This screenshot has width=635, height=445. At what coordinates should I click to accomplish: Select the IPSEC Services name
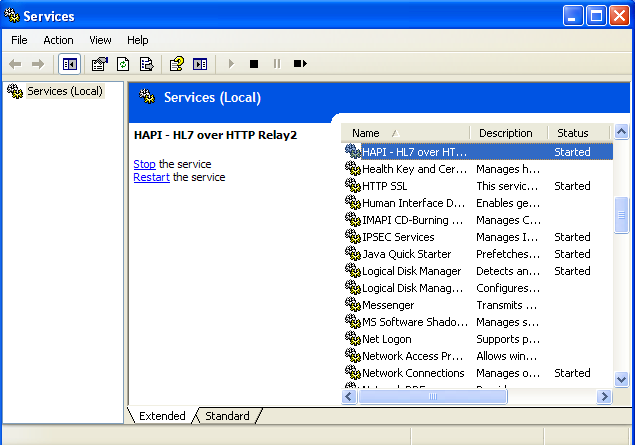click(398, 237)
